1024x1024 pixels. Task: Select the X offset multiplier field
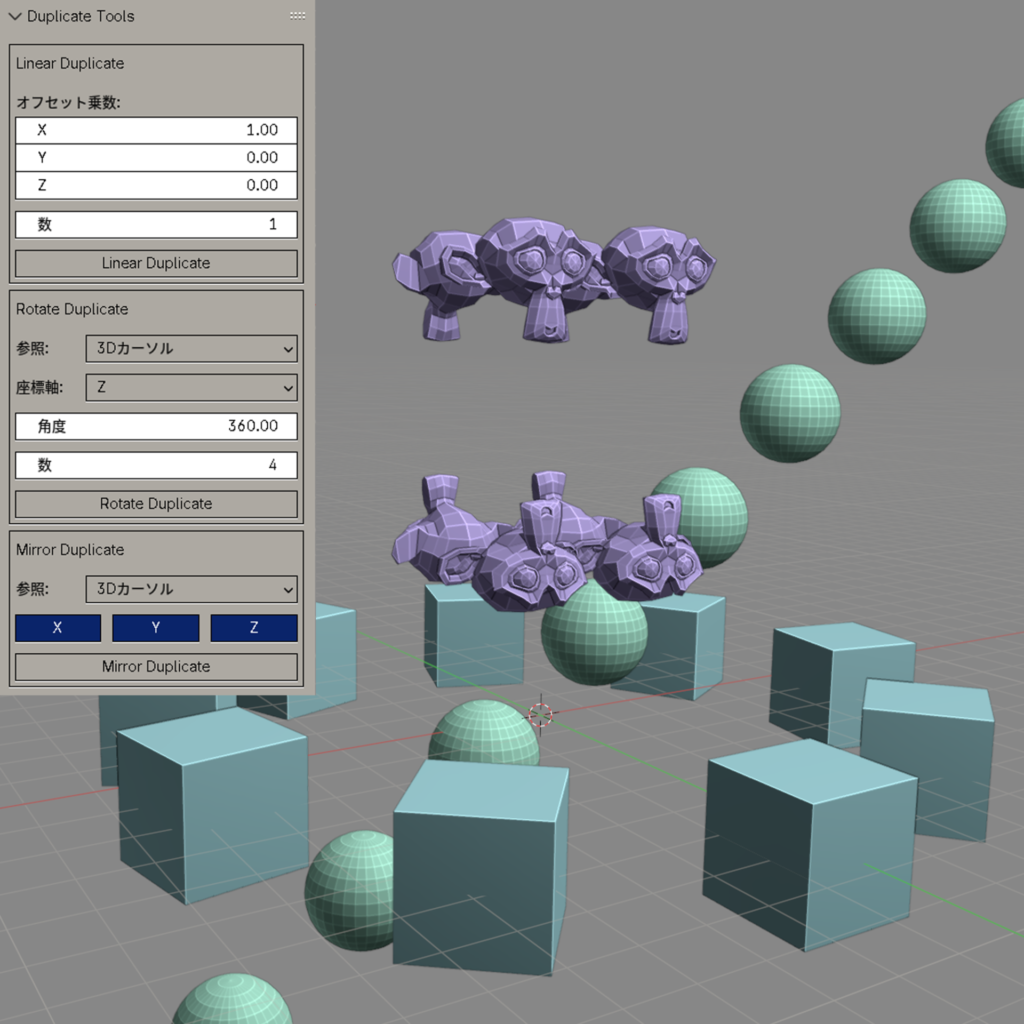click(156, 130)
